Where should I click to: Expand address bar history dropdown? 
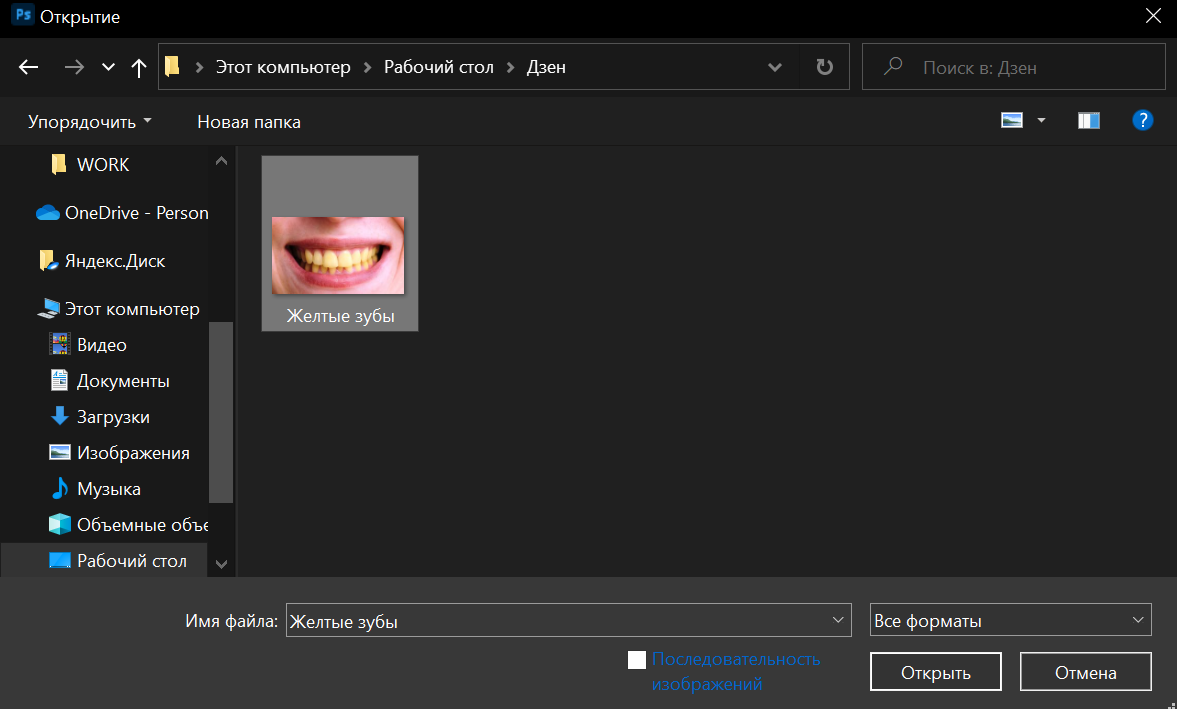coord(775,68)
